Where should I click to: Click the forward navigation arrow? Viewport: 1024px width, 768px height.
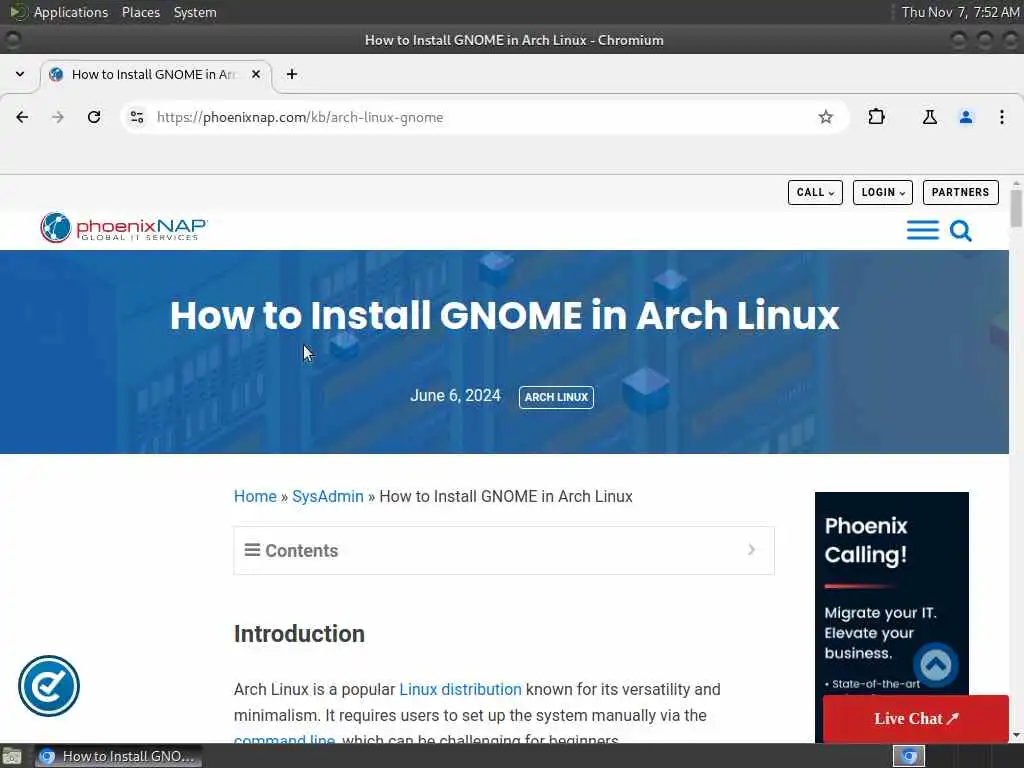[x=58, y=117]
